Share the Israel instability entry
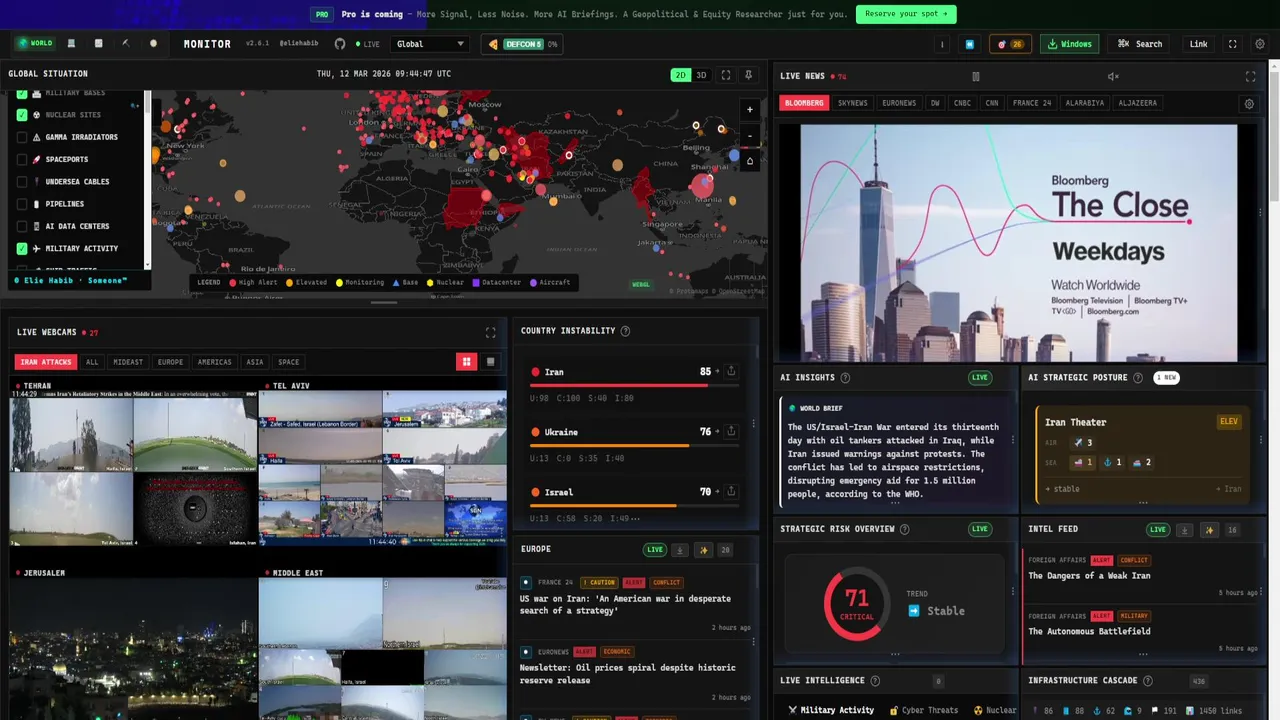 (731, 491)
